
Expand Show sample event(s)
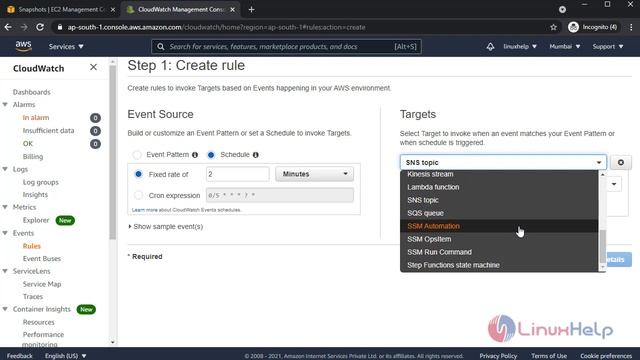(166, 227)
